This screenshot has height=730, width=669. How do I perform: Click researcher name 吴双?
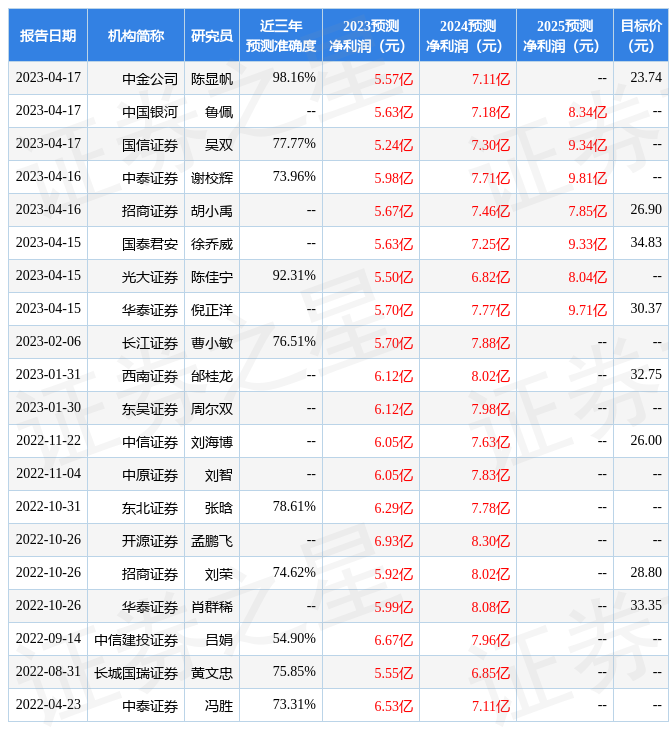(x=219, y=145)
